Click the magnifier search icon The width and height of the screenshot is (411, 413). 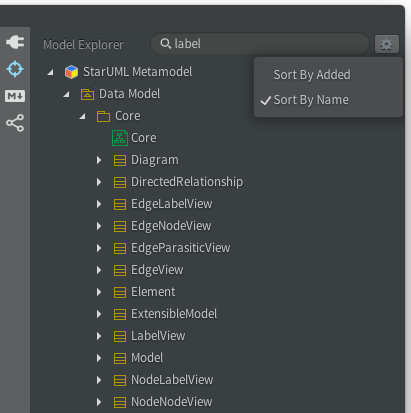pyautogui.click(x=165, y=44)
